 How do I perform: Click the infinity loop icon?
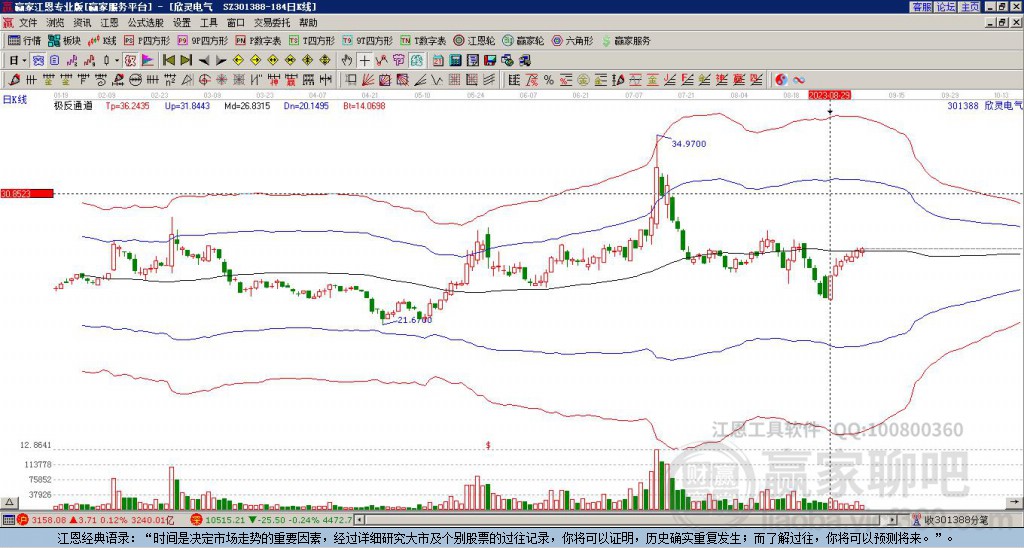point(799,80)
